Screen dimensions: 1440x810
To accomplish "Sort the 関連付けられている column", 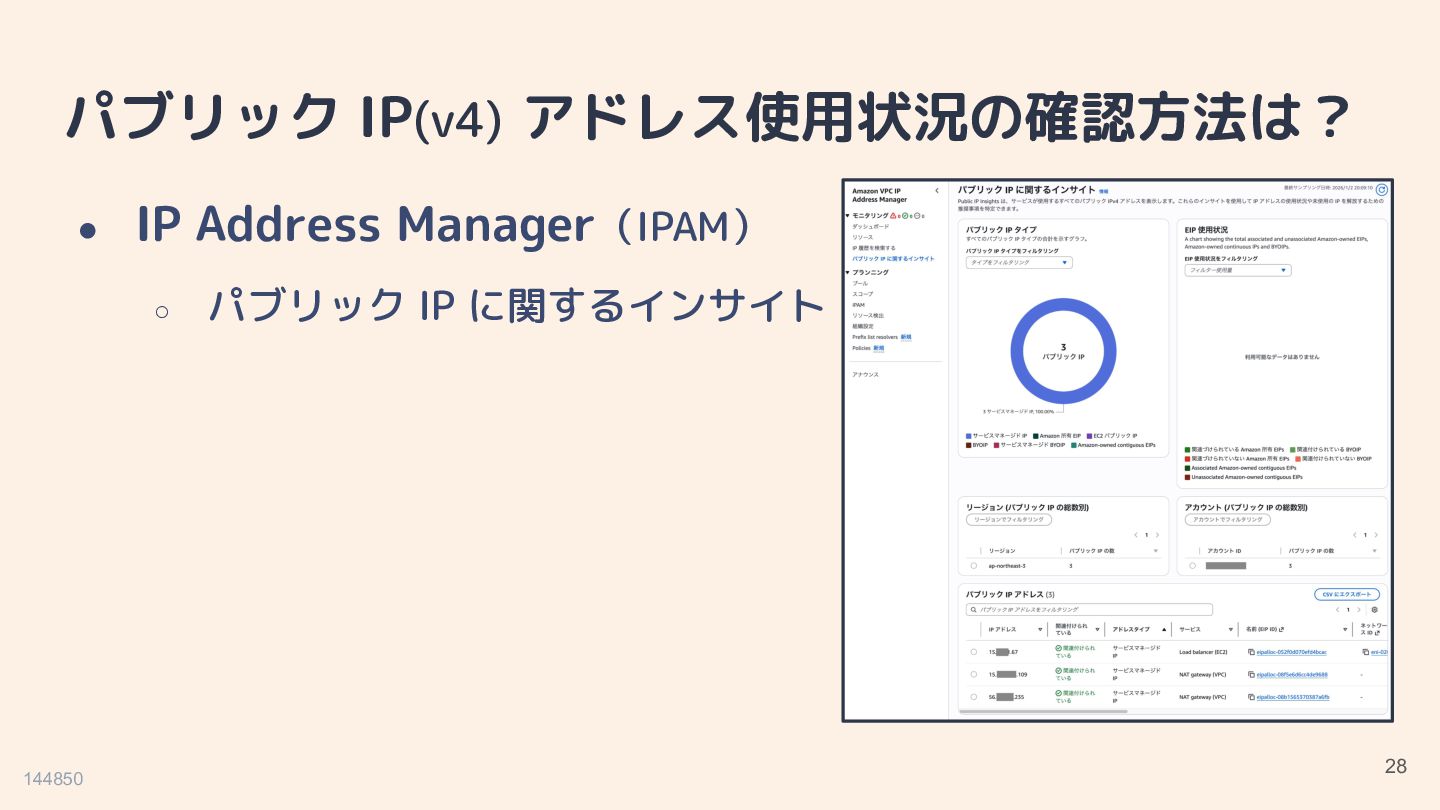I will tap(1099, 630).
